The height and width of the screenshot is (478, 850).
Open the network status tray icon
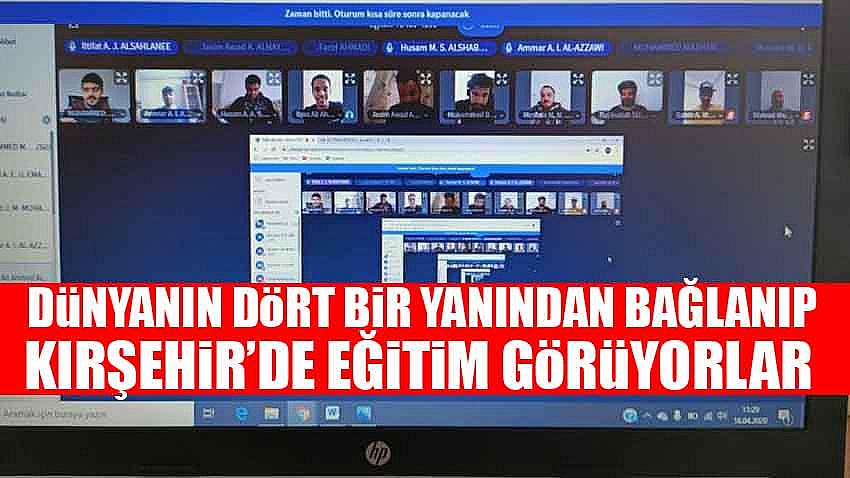click(708, 416)
